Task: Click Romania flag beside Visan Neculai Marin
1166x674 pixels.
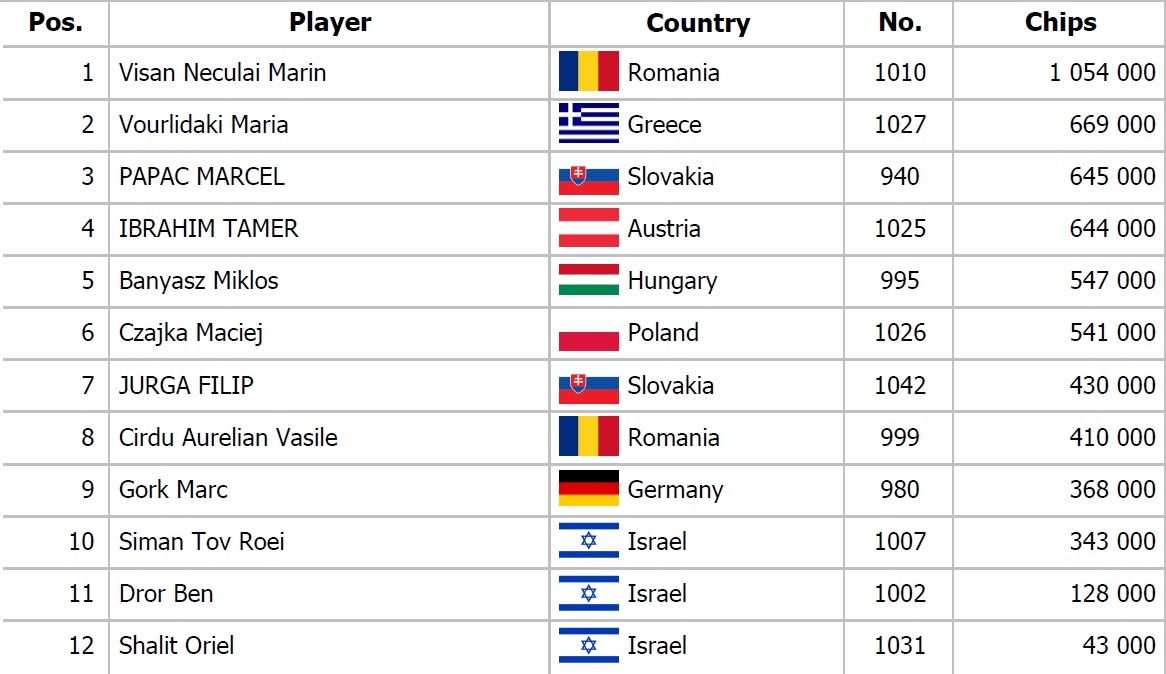Action: tap(588, 71)
